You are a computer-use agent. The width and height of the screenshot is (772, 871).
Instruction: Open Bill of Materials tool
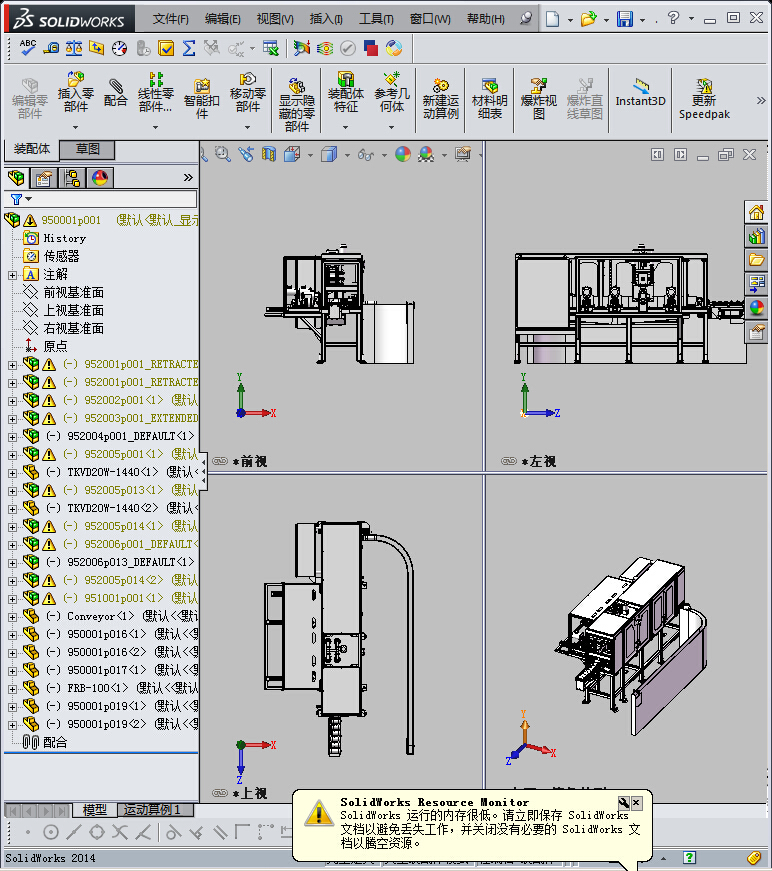(489, 99)
